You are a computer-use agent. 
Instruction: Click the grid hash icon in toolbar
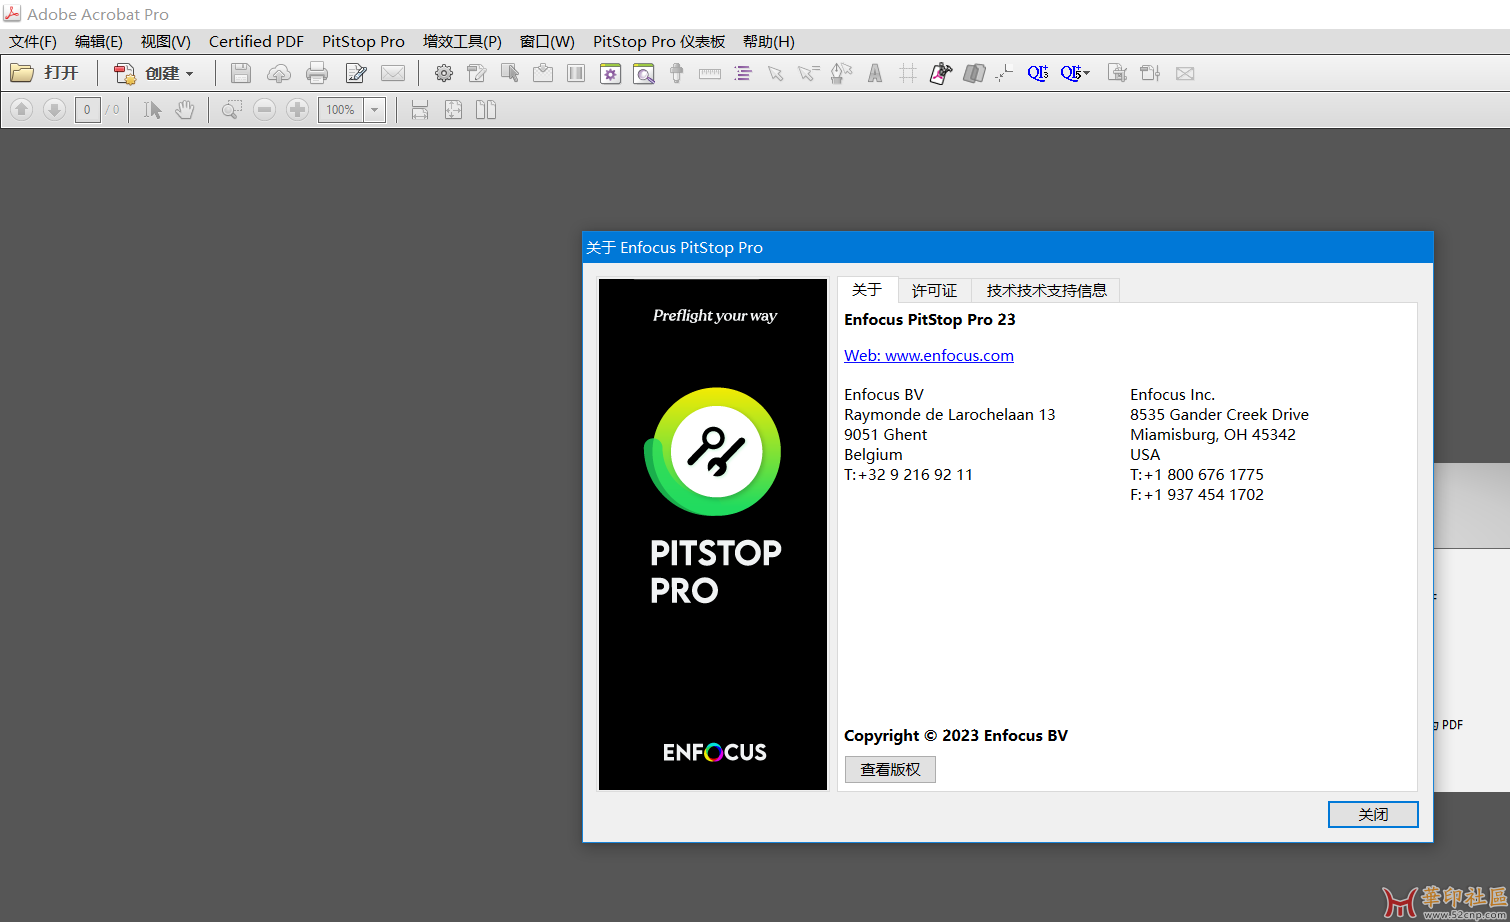pyautogui.click(x=908, y=73)
